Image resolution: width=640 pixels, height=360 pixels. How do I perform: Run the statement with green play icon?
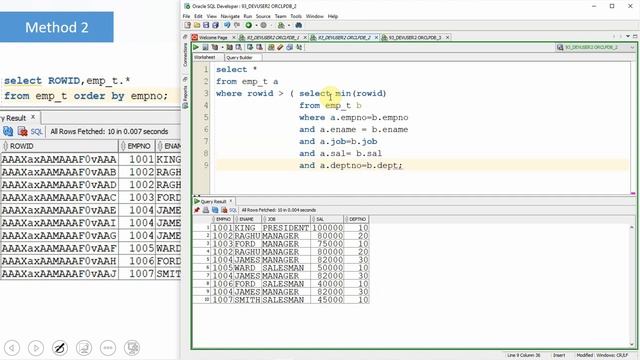pos(196,47)
